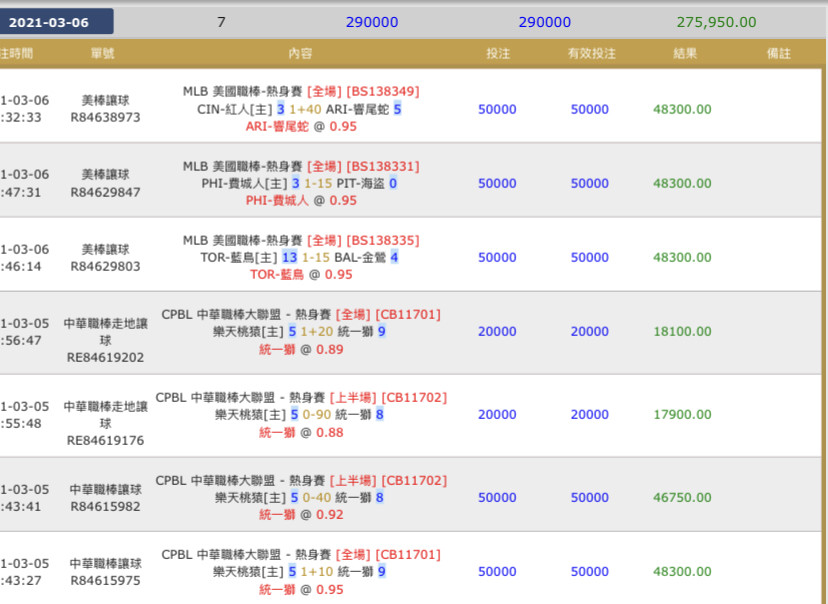
Task: Select order number R84629803
Action: pyautogui.click(x=106, y=266)
